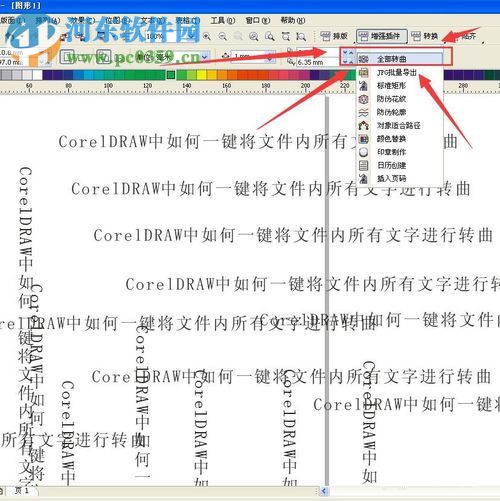Click the first horizontal CorelDRAW text line on canvas
The image size is (500, 501).
(x=258, y=142)
